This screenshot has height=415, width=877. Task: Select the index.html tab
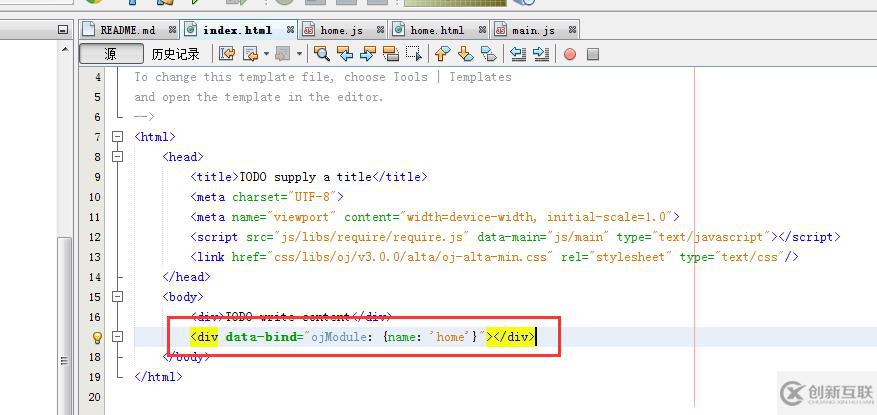click(237, 30)
